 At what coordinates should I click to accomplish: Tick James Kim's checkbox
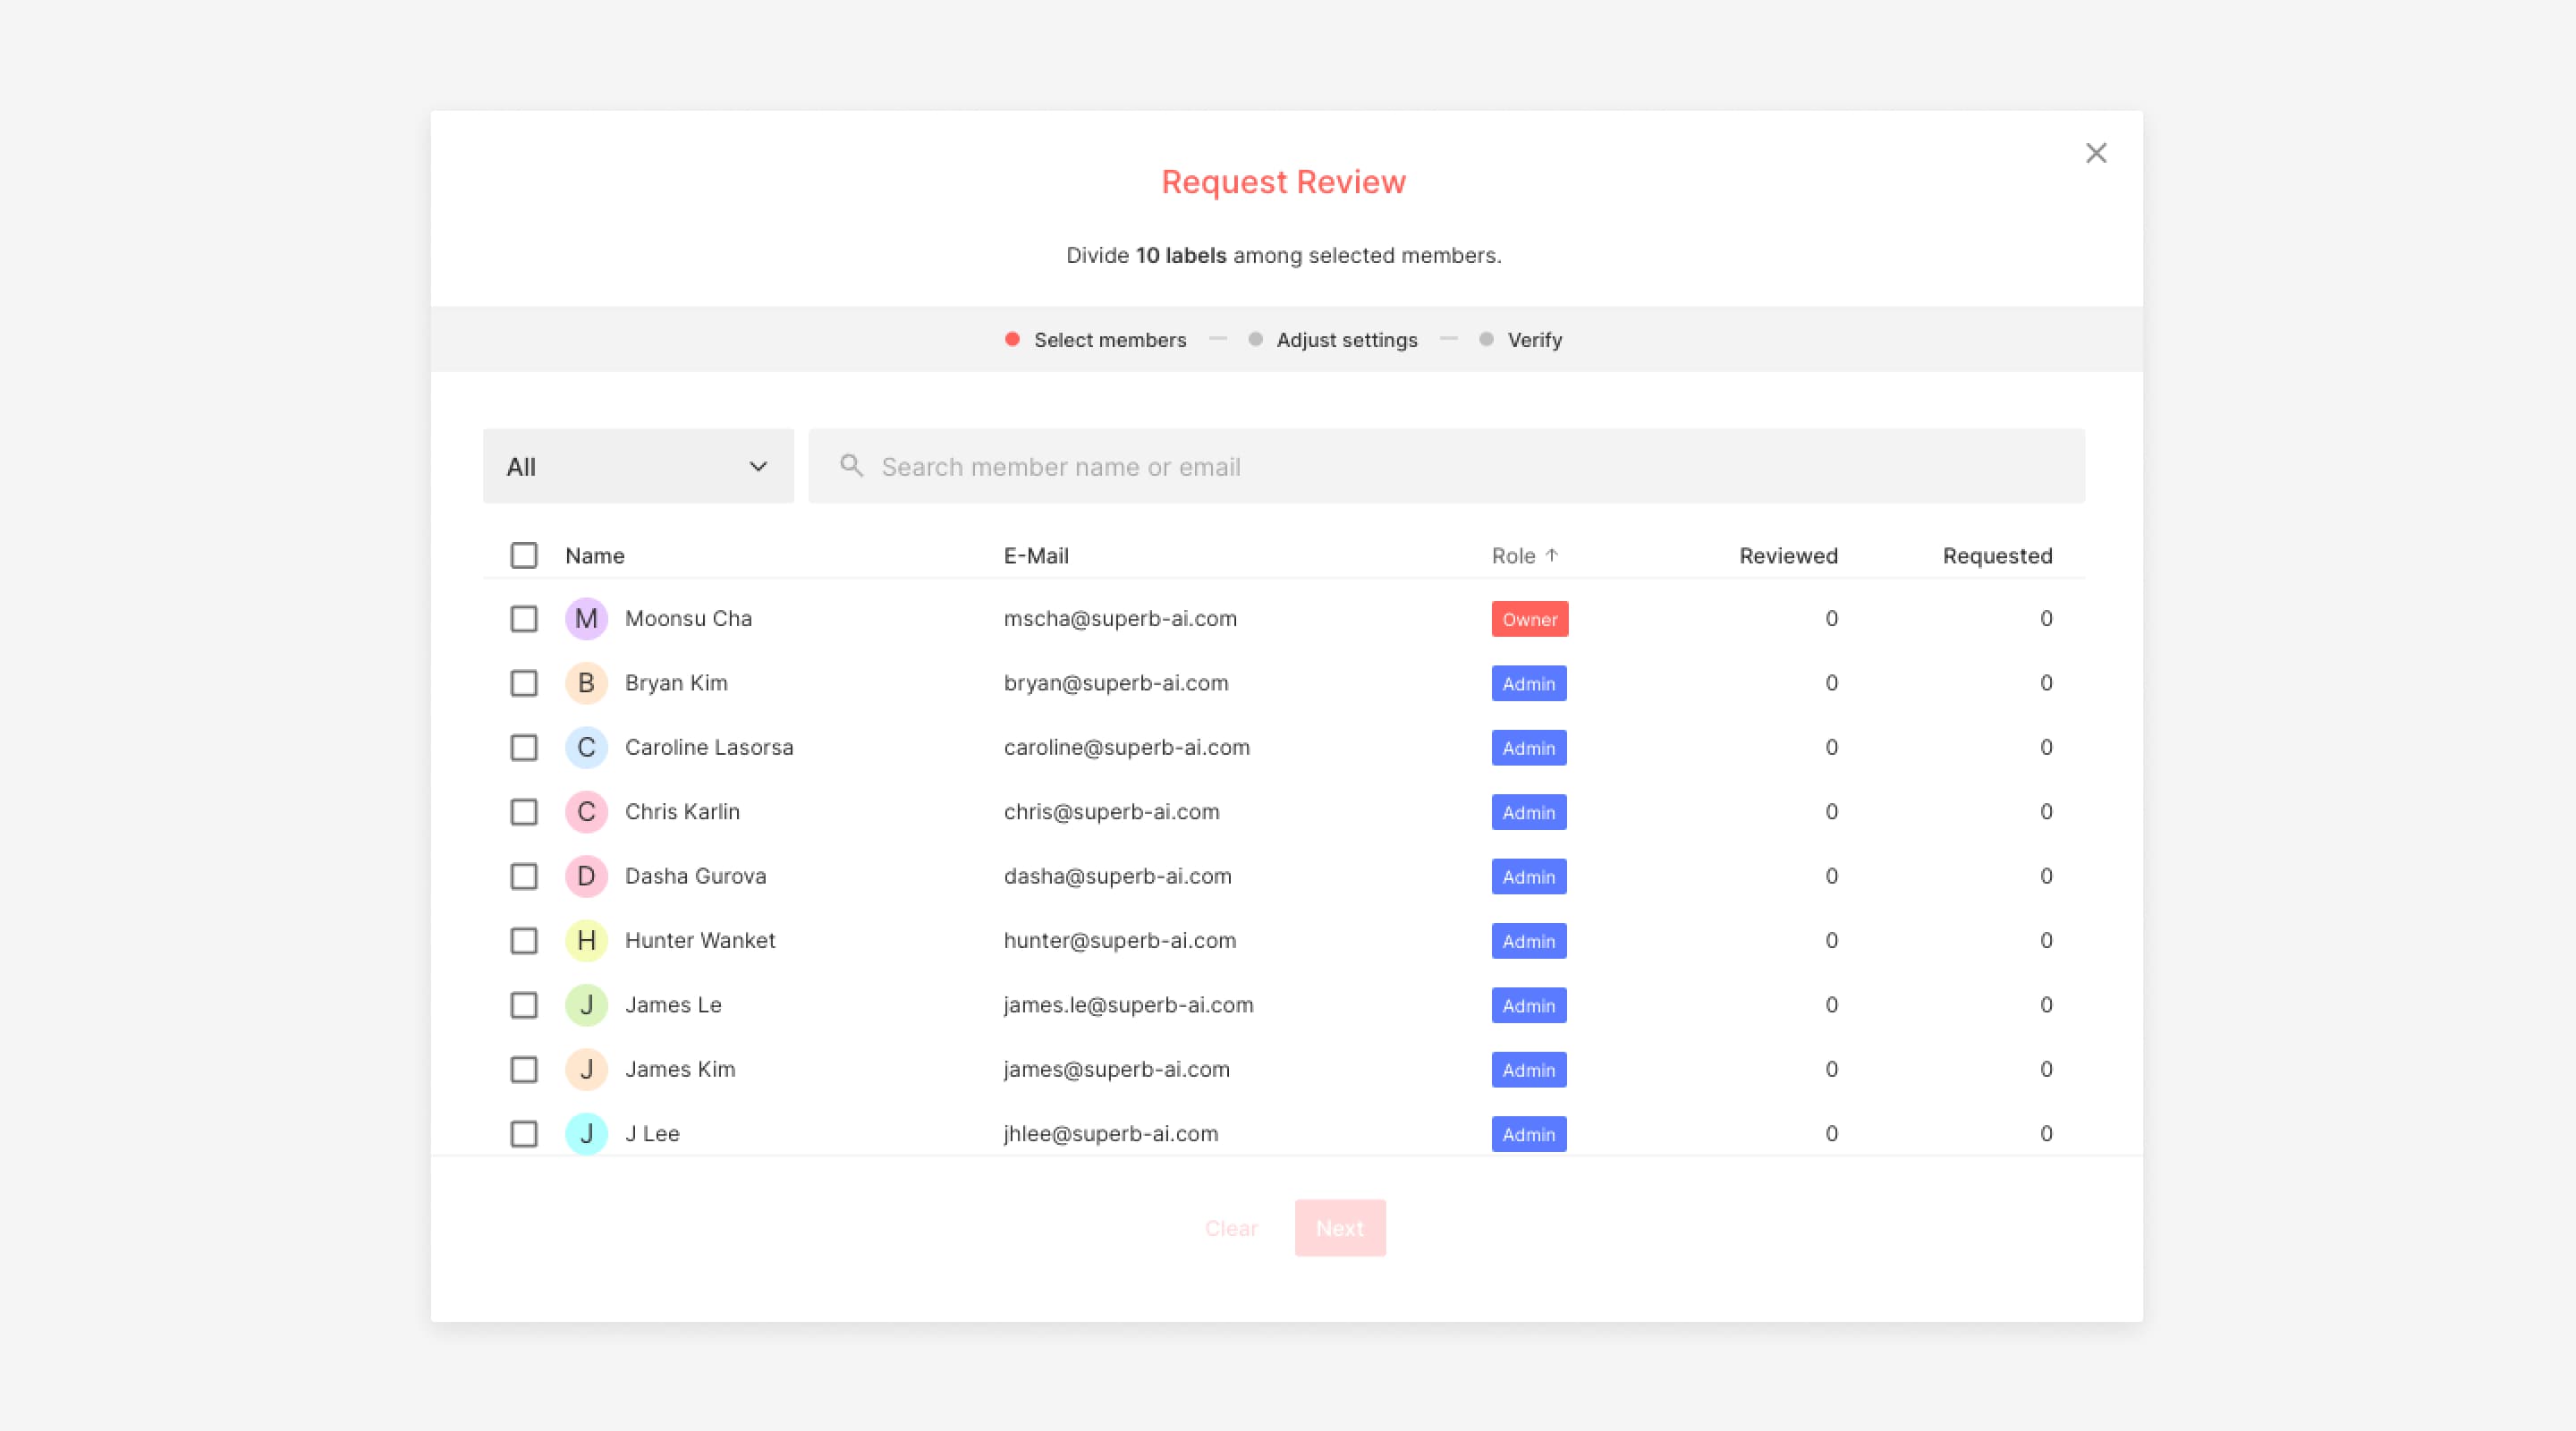click(x=524, y=1069)
